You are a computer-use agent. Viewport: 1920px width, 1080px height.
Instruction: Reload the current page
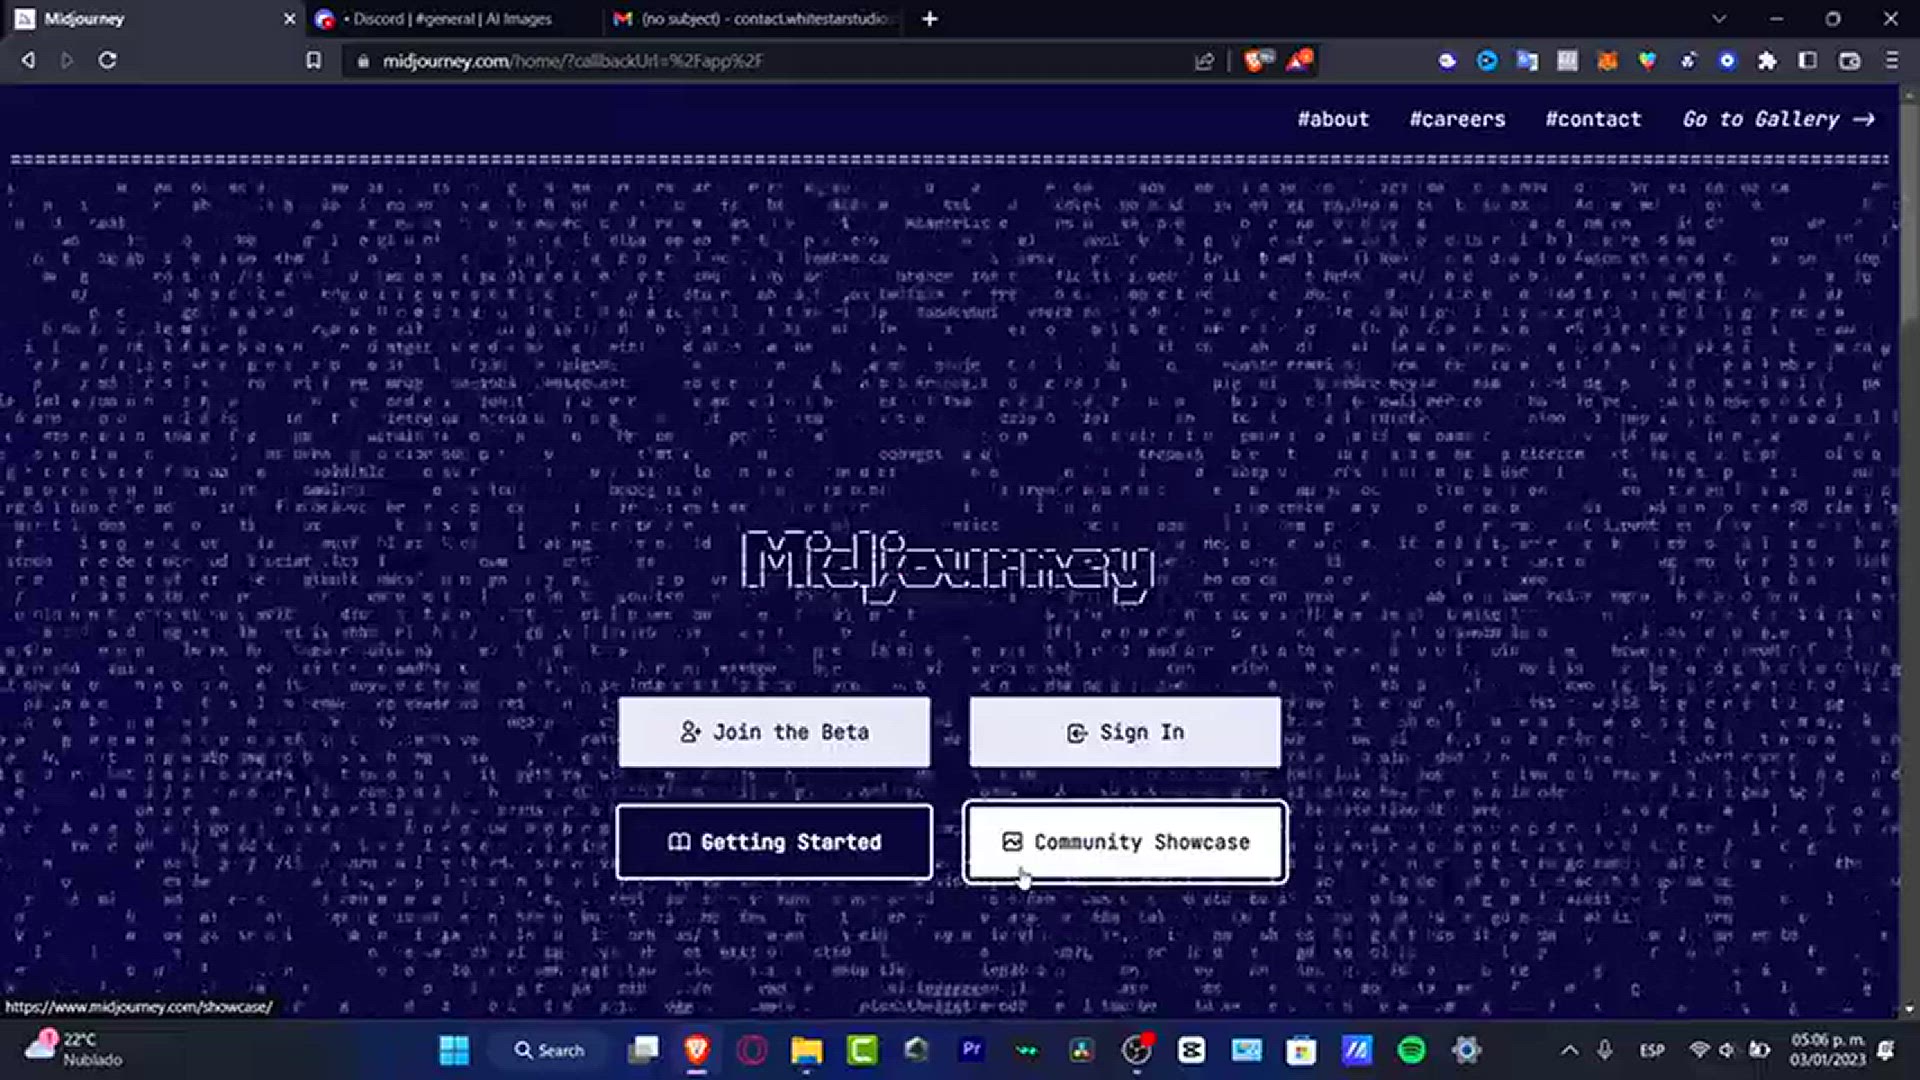(x=107, y=61)
